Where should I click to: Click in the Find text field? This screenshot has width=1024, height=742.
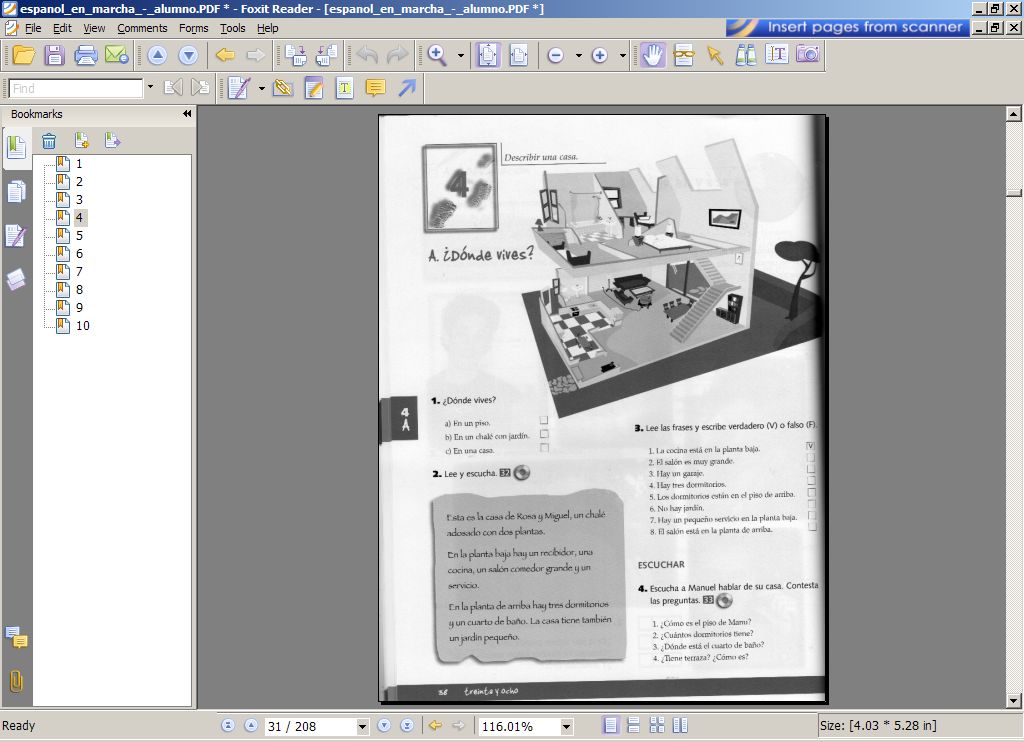pyautogui.click(x=75, y=89)
